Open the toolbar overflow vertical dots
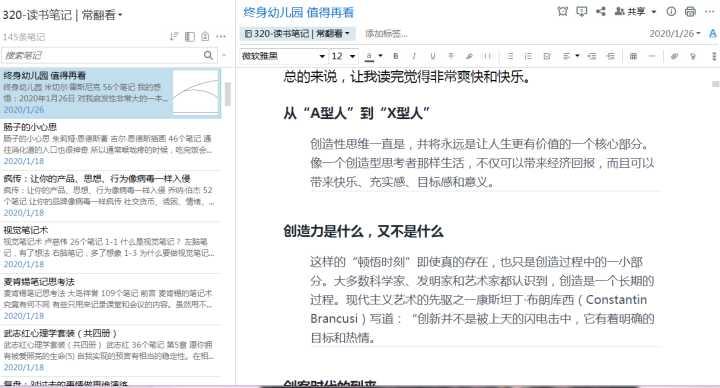Image resolution: width=720 pixels, height=388 pixels. coord(714,56)
